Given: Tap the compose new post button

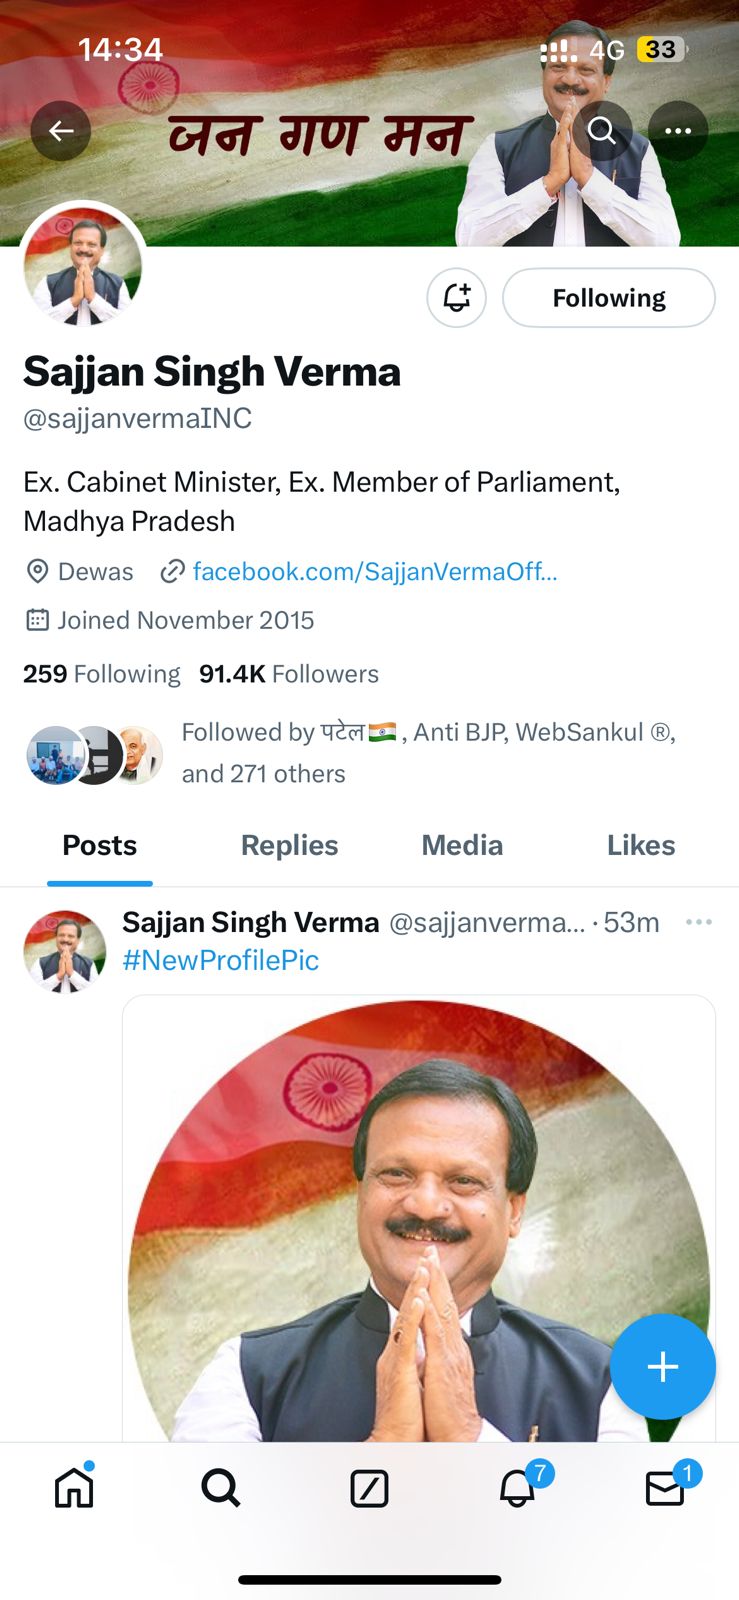Looking at the screenshot, I should click(662, 1366).
